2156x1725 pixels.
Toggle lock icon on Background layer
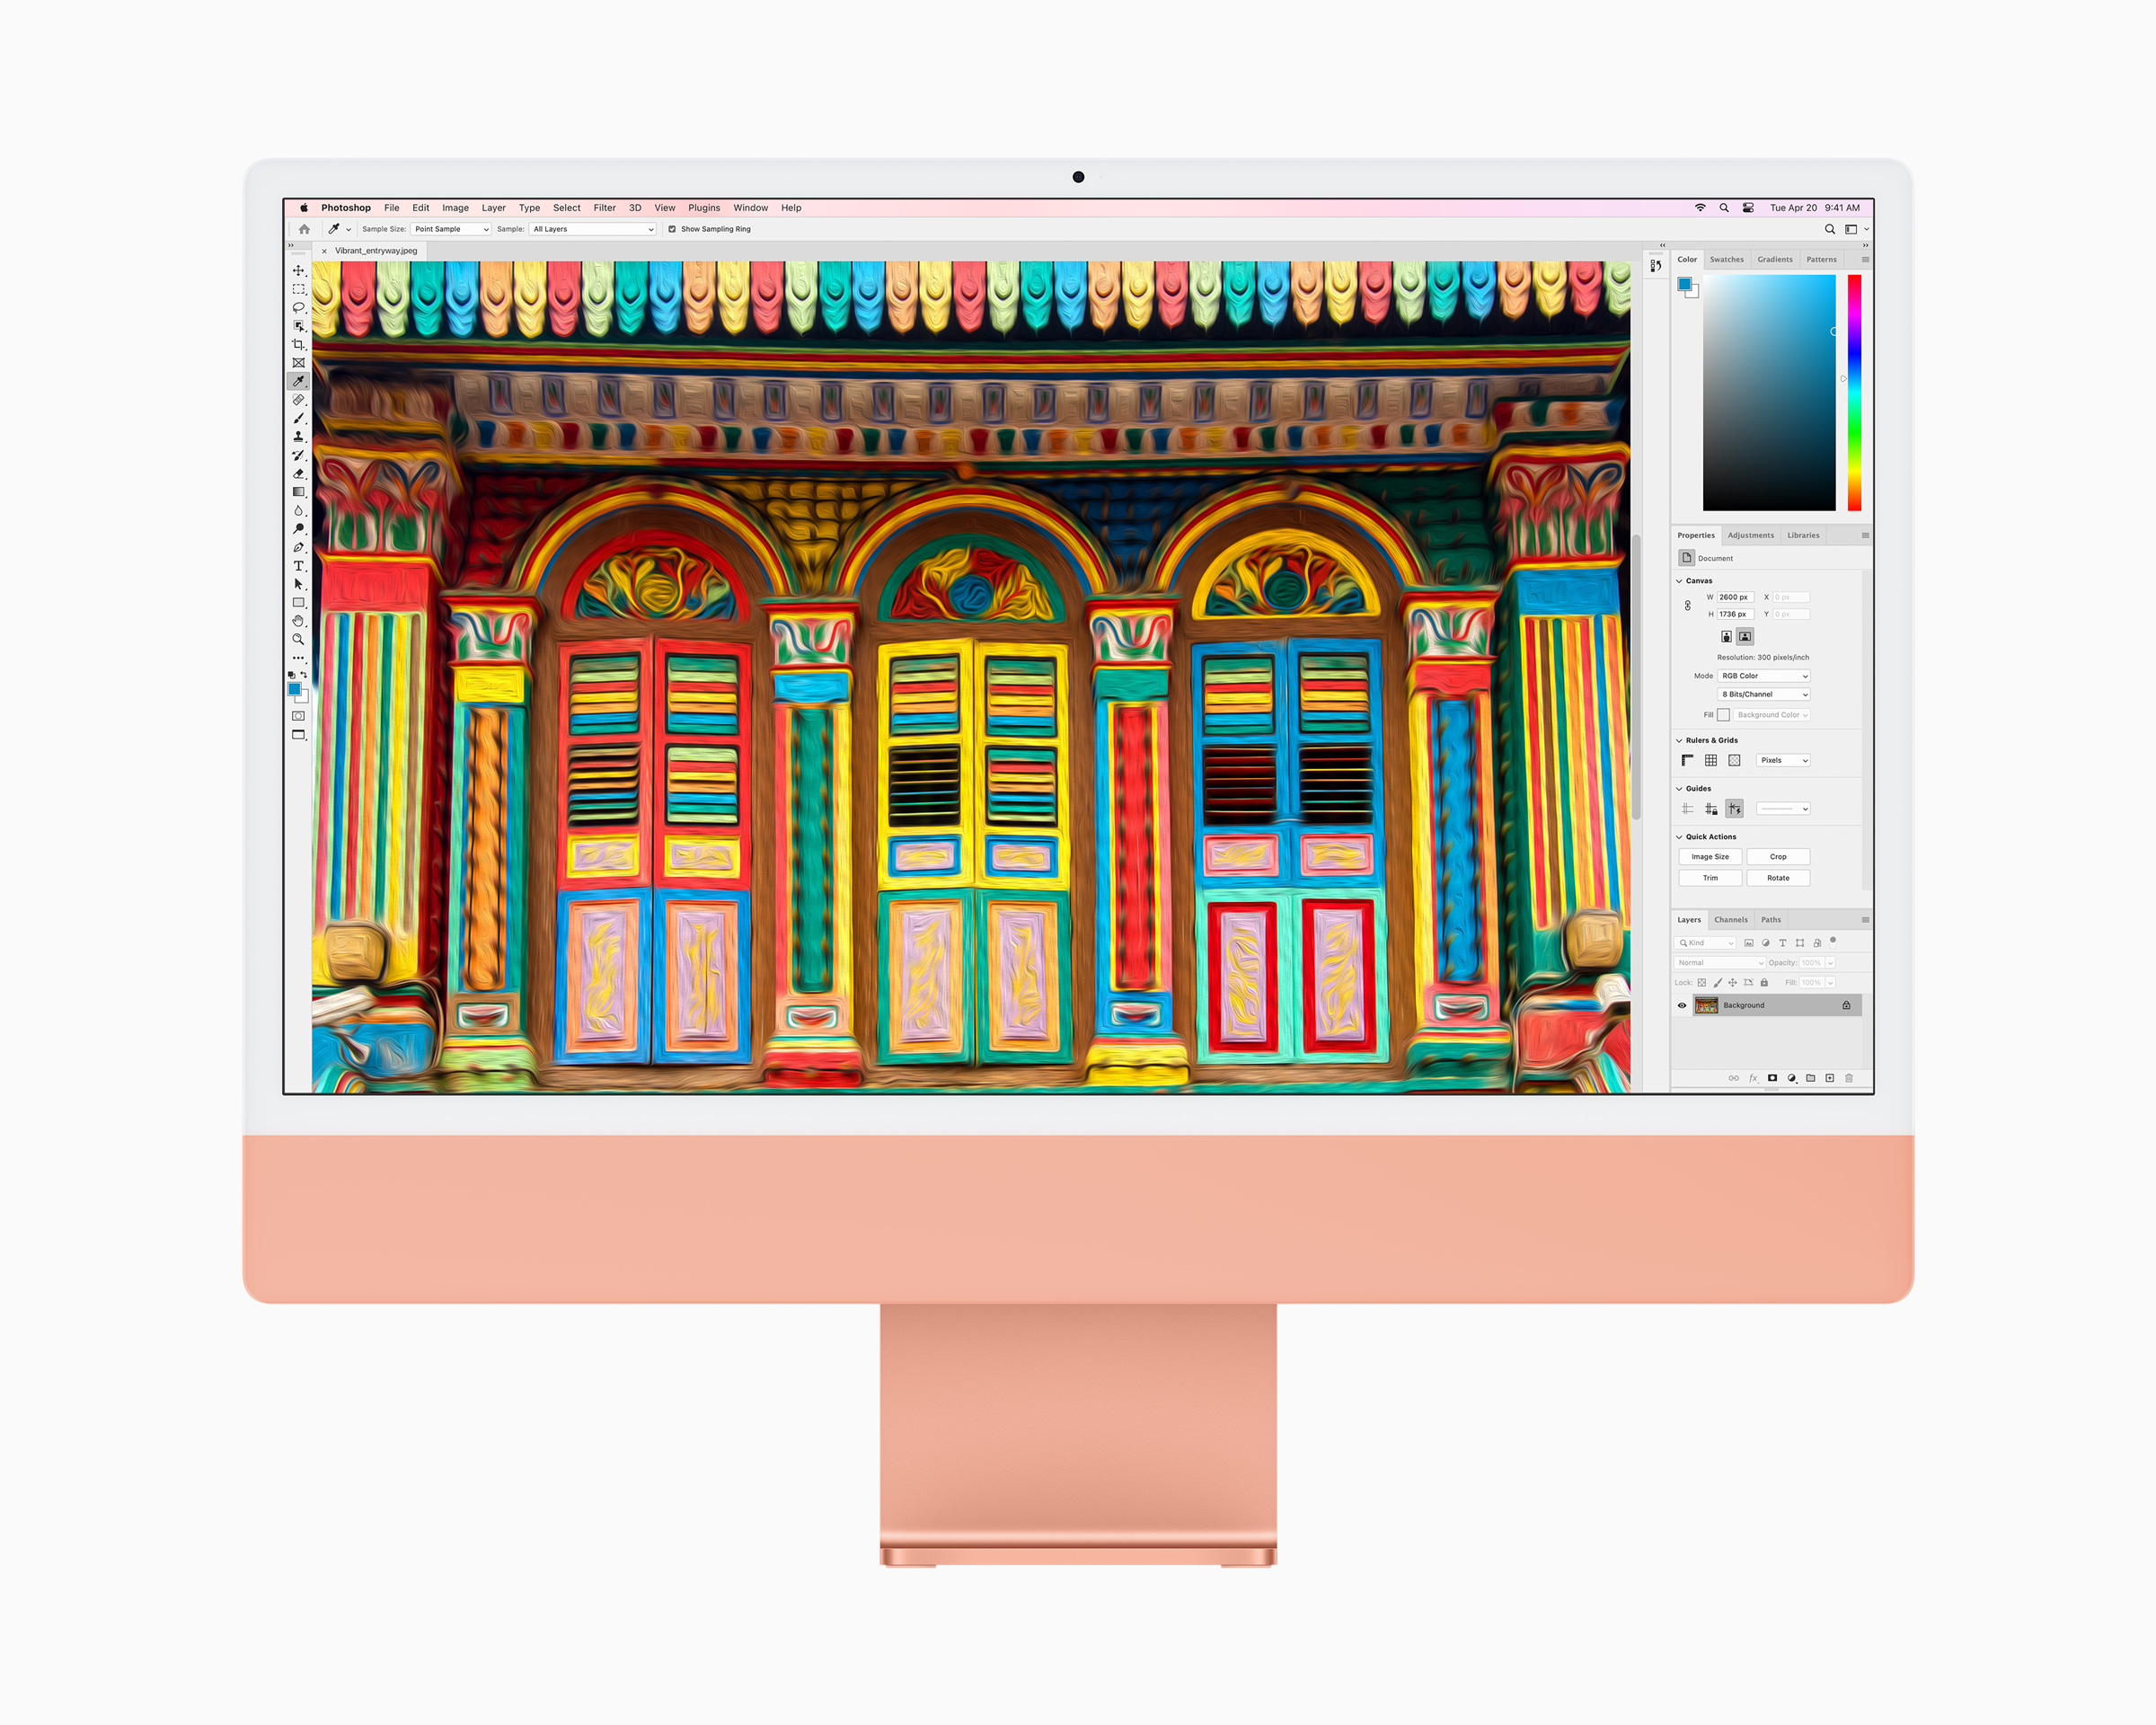tap(1846, 1004)
